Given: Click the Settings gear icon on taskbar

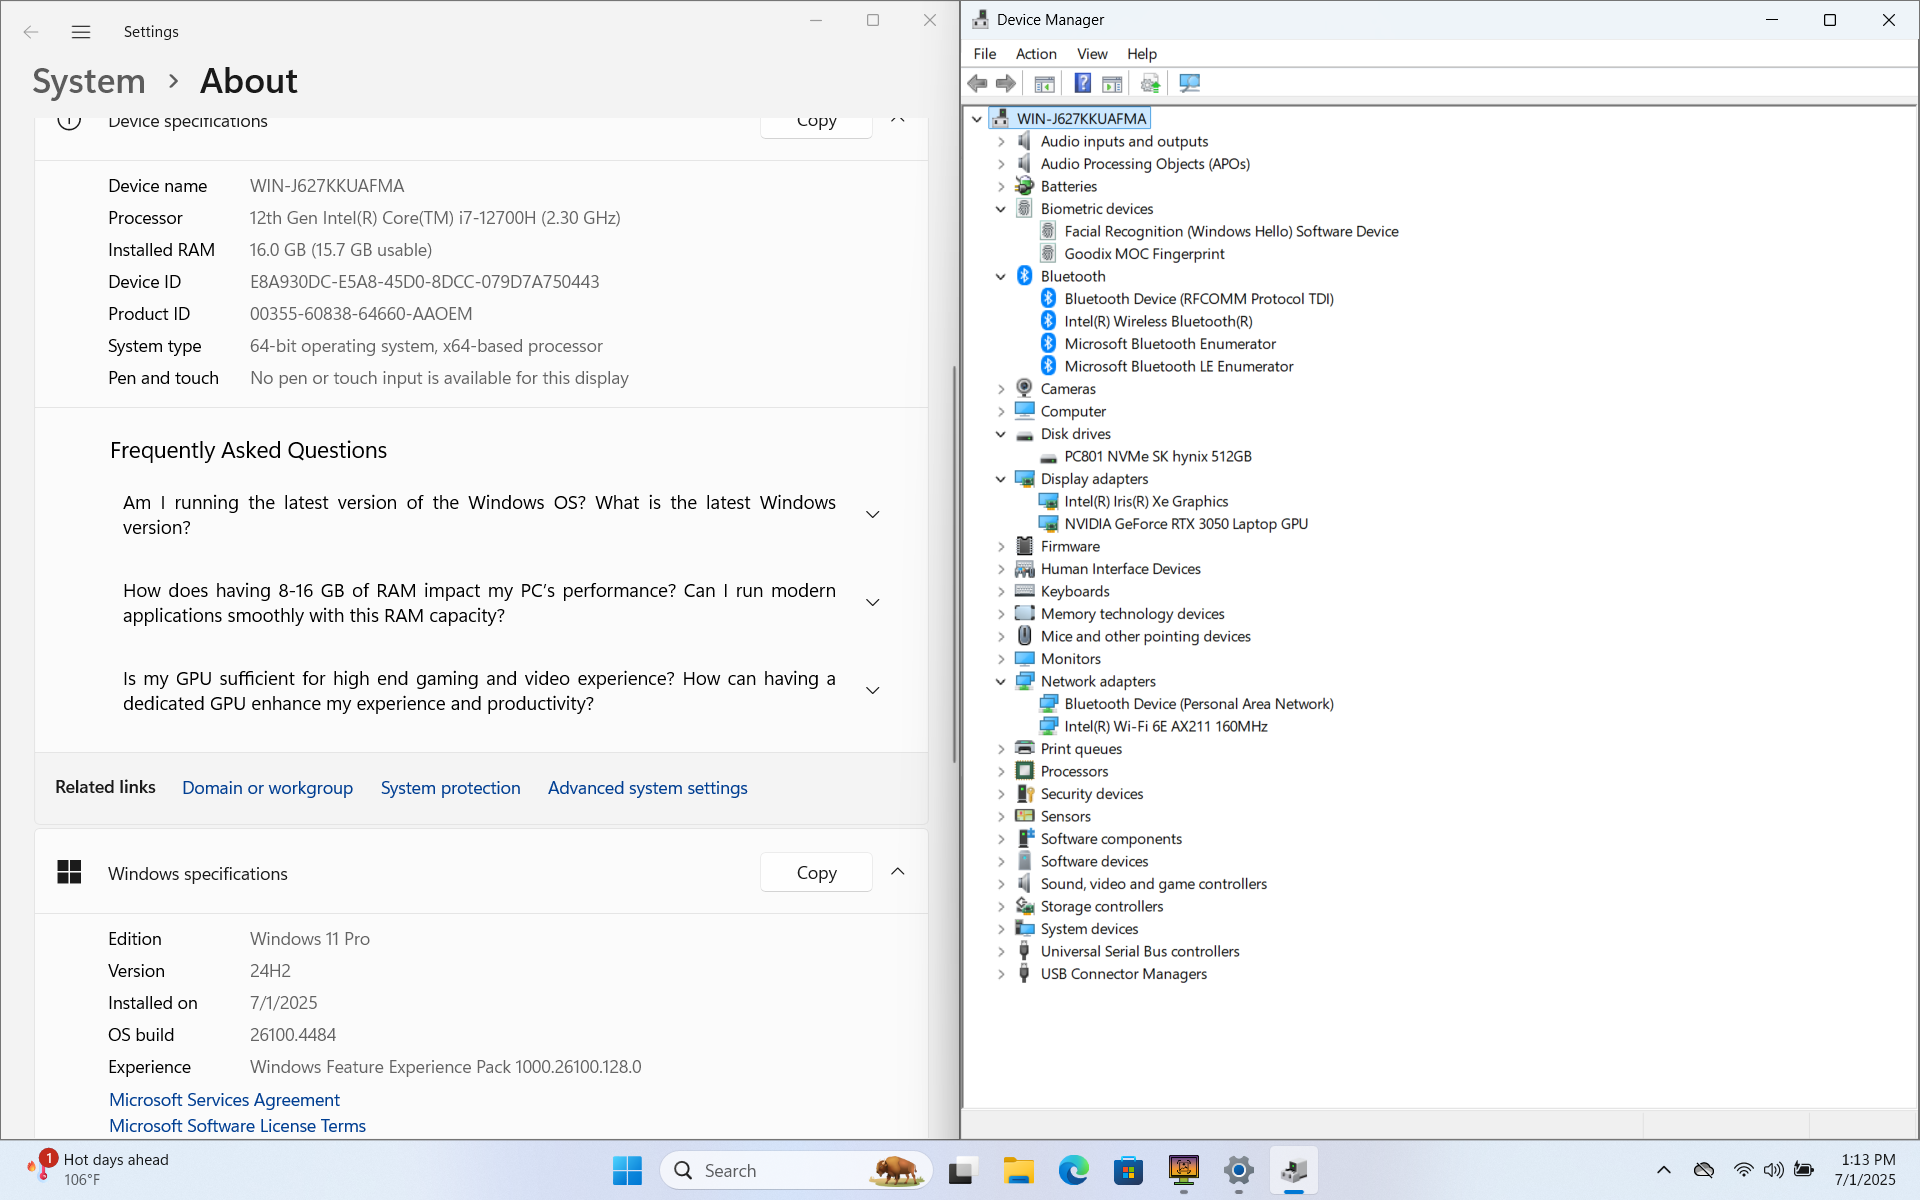Looking at the screenshot, I should (1238, 1170).
